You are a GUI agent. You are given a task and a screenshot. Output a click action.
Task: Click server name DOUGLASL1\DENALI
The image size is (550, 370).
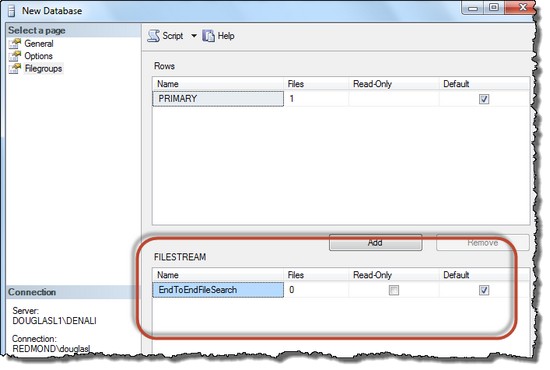click(54, 321)
